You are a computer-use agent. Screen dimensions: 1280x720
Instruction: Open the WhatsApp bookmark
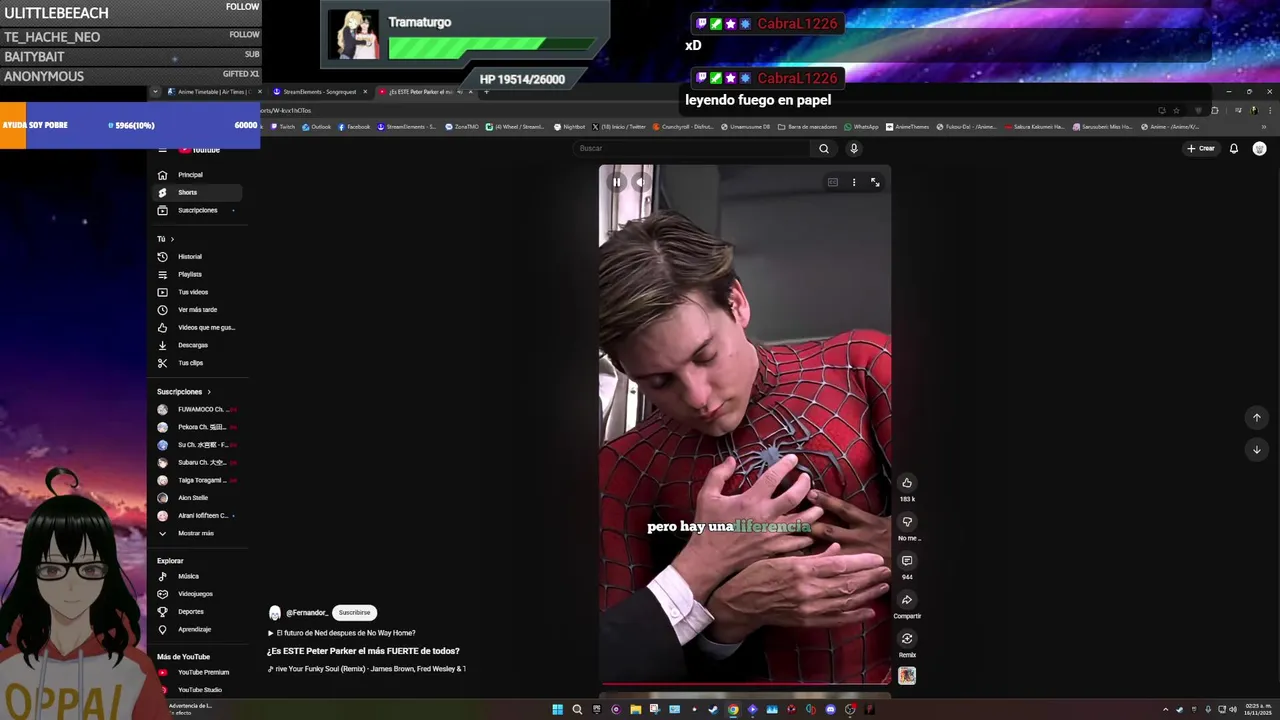pos(861,127)
